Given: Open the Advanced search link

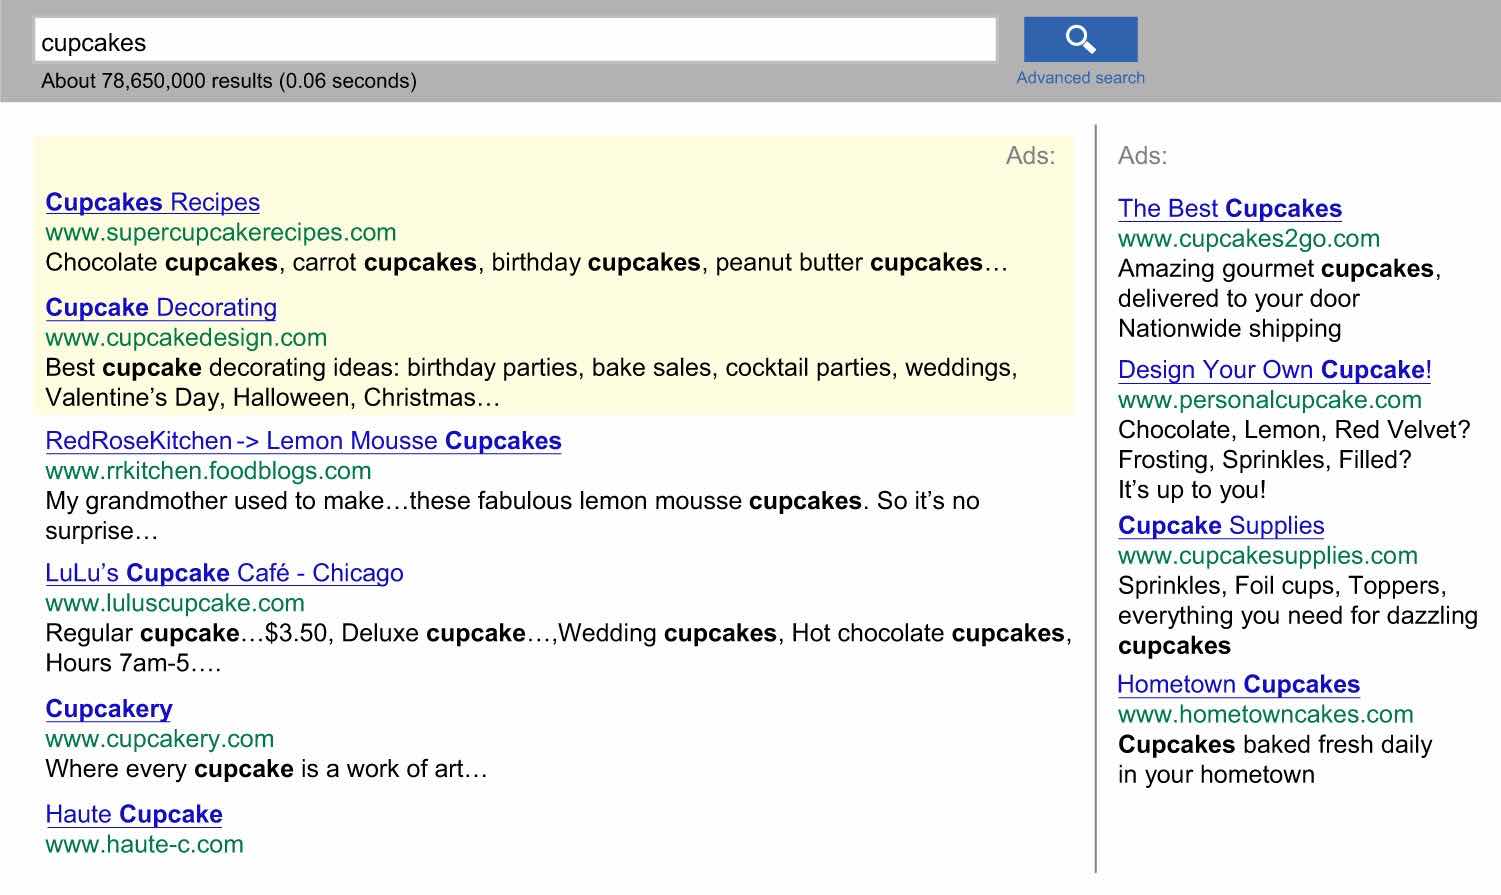Looking at the screenshot, I should pyautogui.click(x=1080, y=78).
